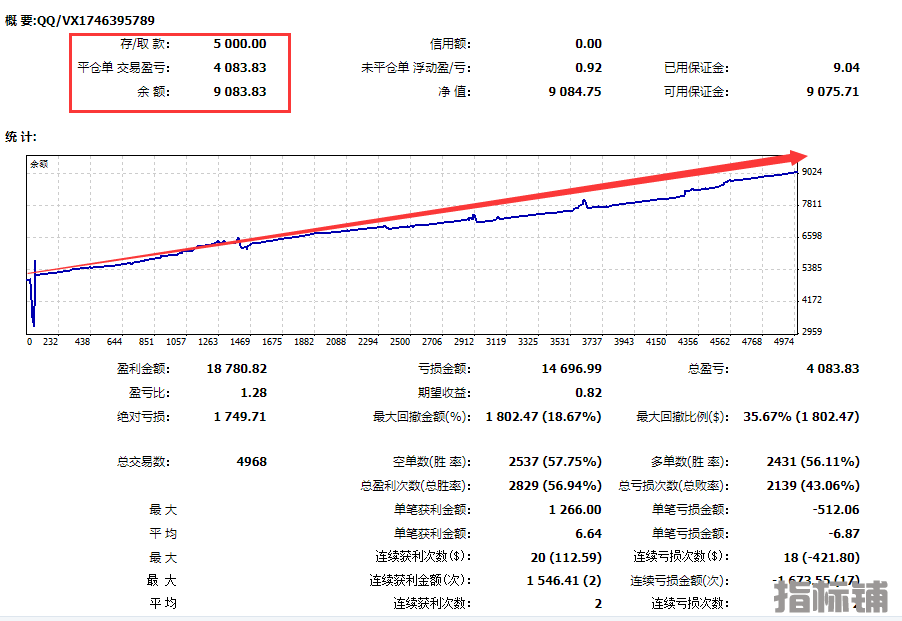Click the 概要 QQ/VX1746395789 header text
This screenshot has width=902, height=621.
click(x=80, y=20)
